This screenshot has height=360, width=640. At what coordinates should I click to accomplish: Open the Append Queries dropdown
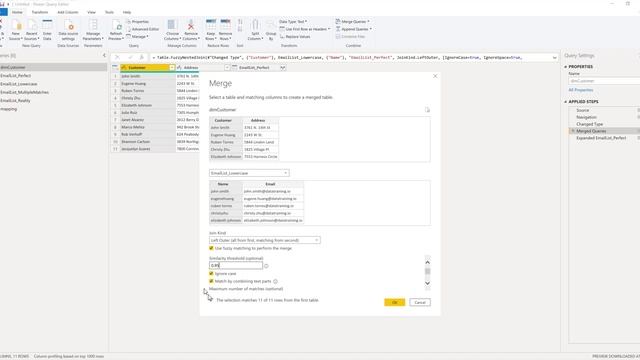point(353,29)
